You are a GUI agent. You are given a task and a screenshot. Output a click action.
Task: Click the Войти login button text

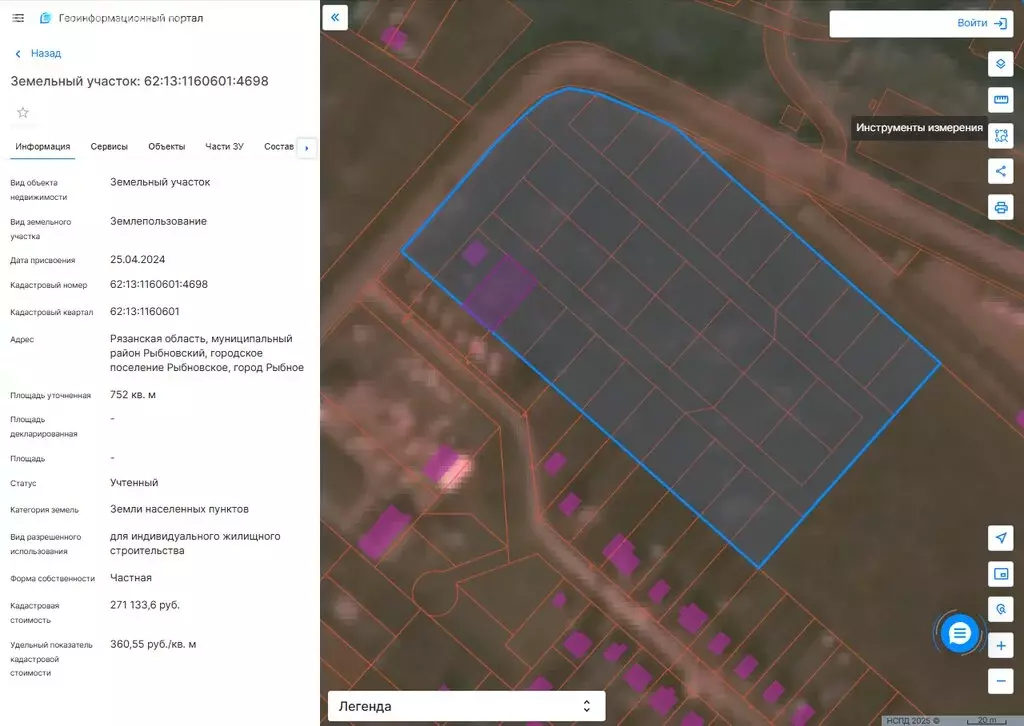click(972, 24)
